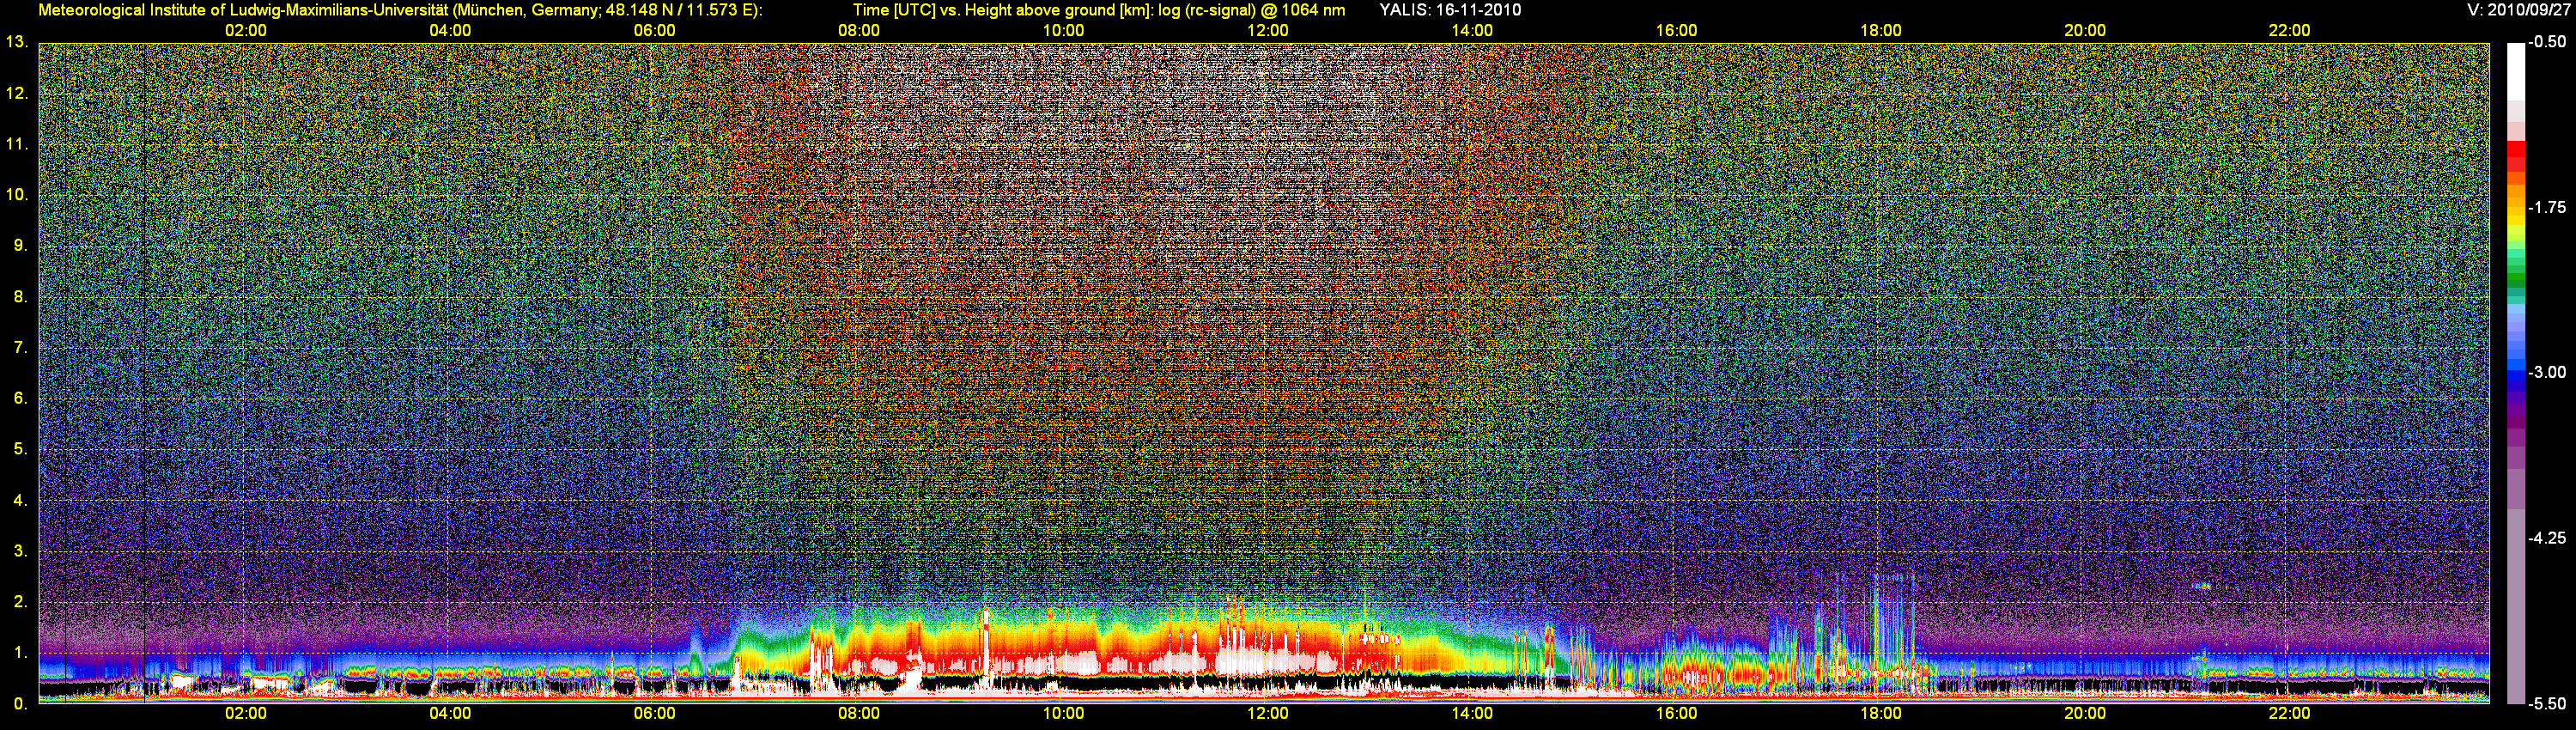This screenshot has height=730, width=2576.
Task: Click the -0.50 value on the color scale
Action: point(2546,43)
